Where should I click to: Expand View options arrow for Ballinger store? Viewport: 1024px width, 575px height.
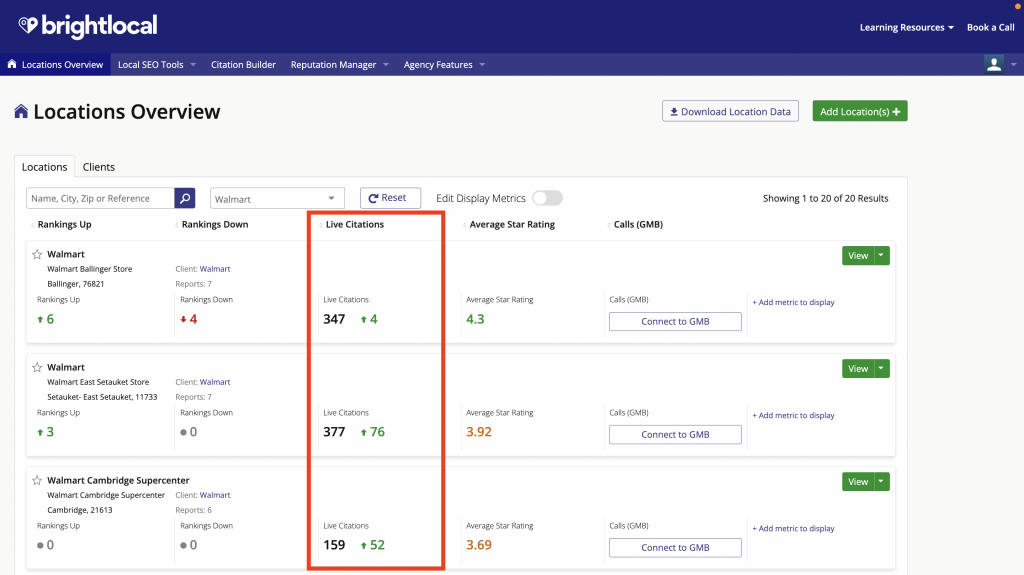tap(882, 256)
